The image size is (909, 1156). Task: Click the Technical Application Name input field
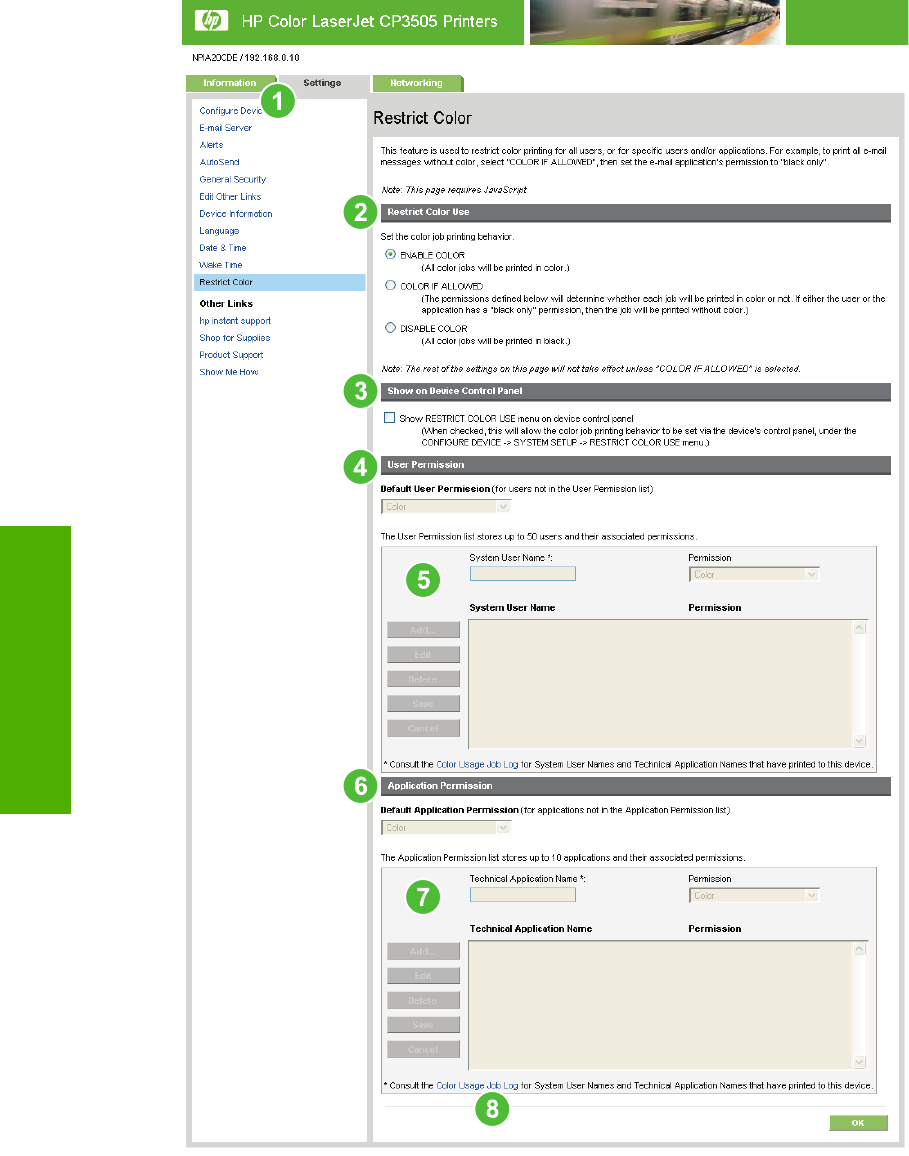point(523,895)
